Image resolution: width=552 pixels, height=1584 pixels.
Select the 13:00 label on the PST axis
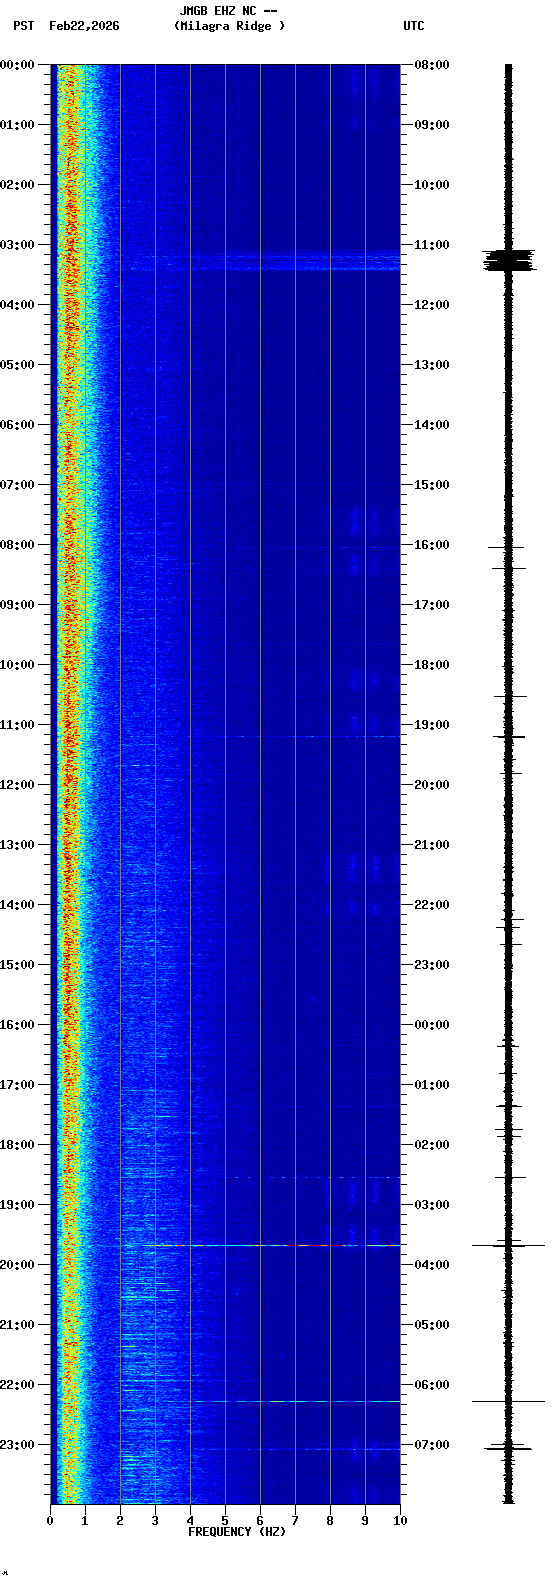[x=18, y=845]
